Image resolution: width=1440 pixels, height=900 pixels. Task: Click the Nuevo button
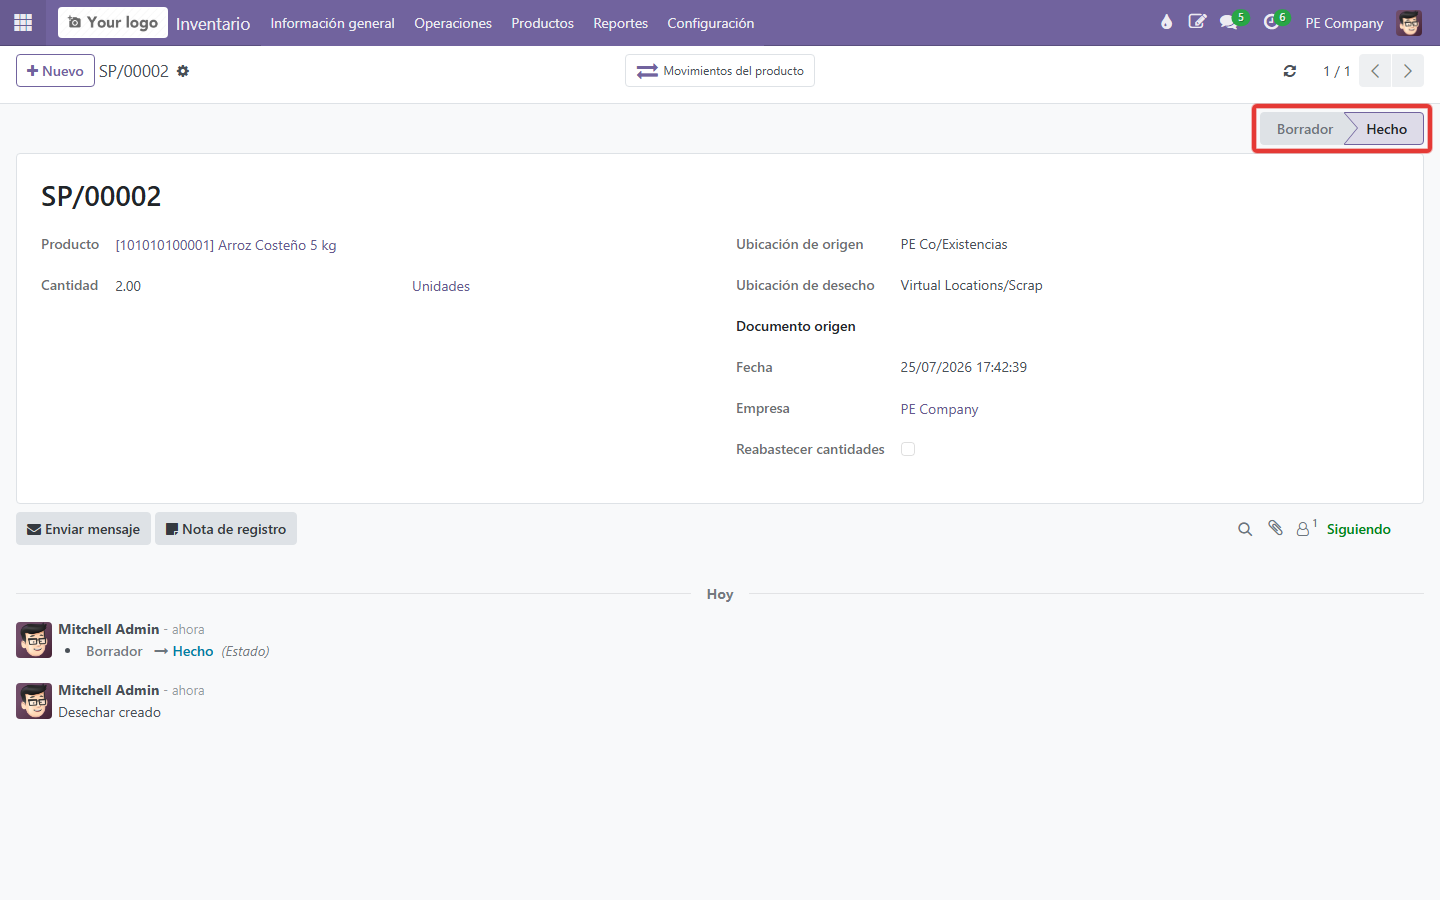tap(55, 71)
